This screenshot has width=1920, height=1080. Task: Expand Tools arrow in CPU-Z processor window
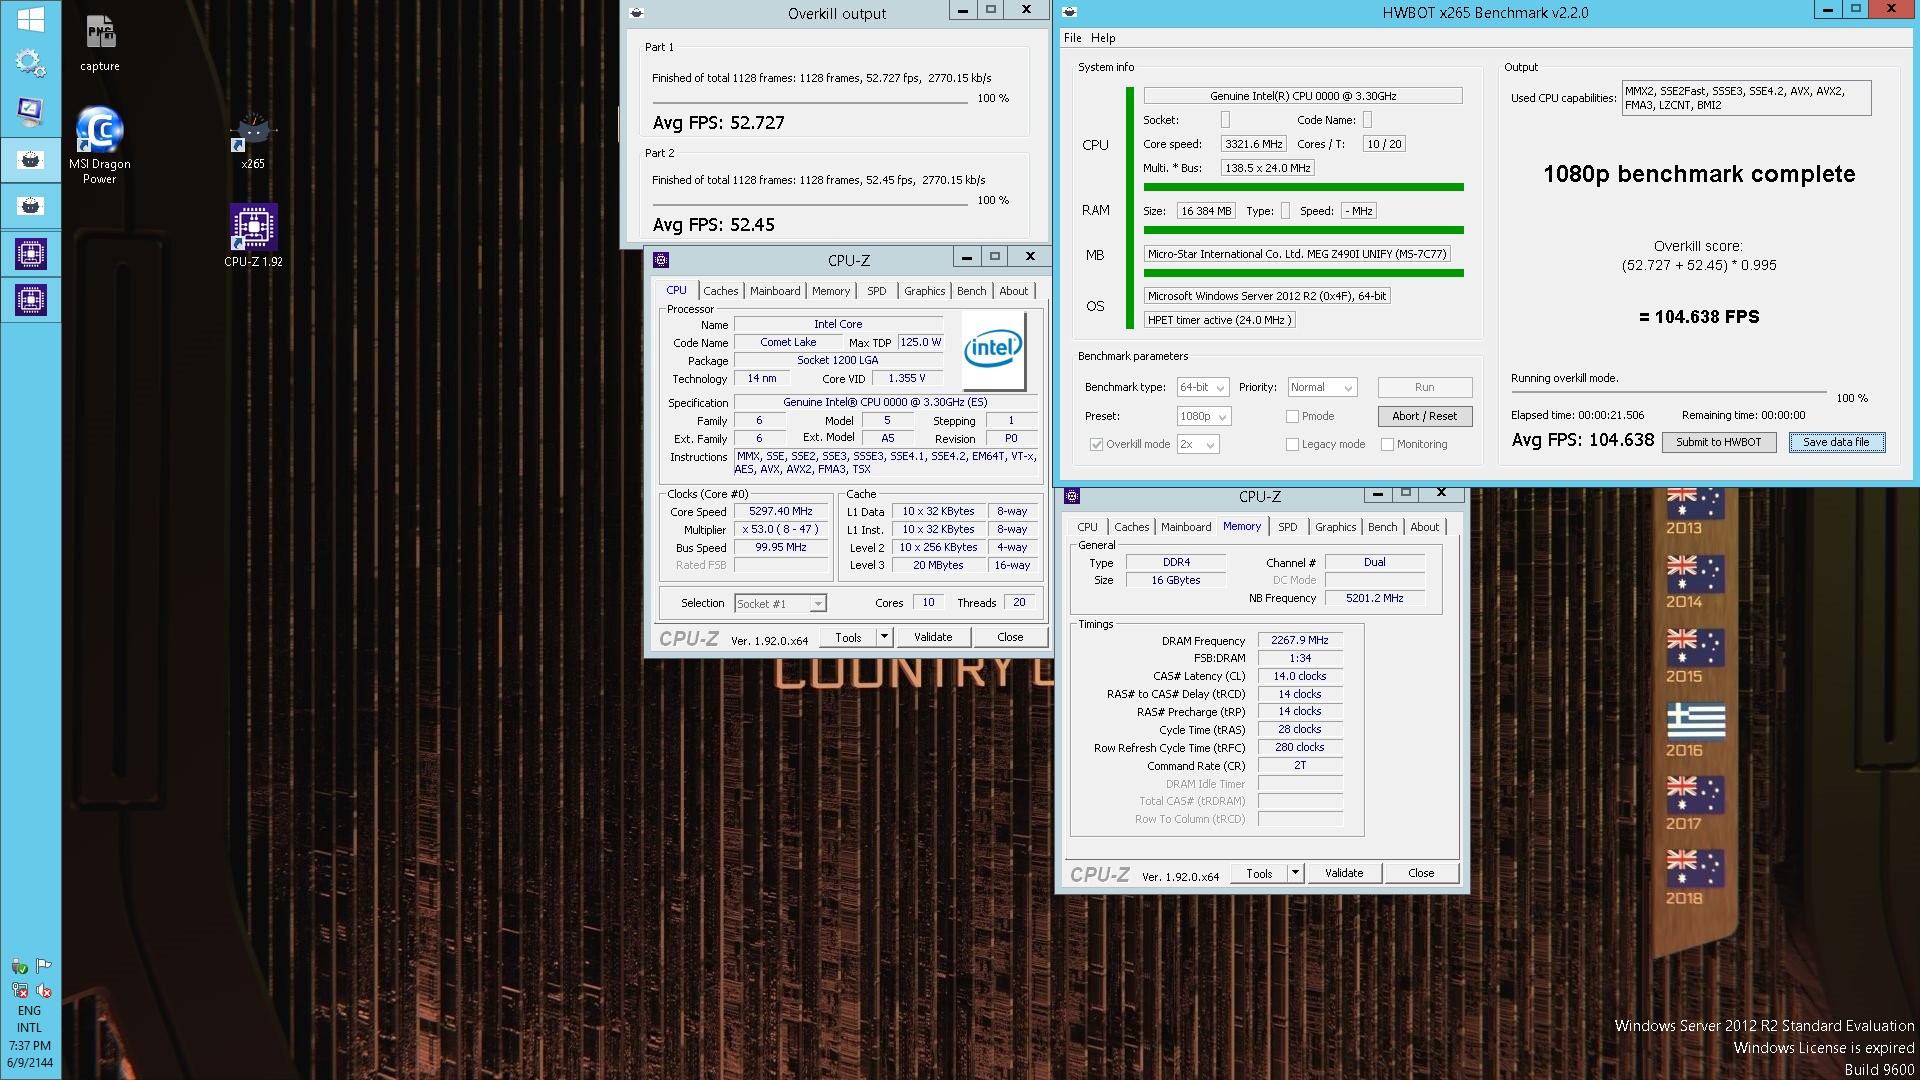[884, 637]
